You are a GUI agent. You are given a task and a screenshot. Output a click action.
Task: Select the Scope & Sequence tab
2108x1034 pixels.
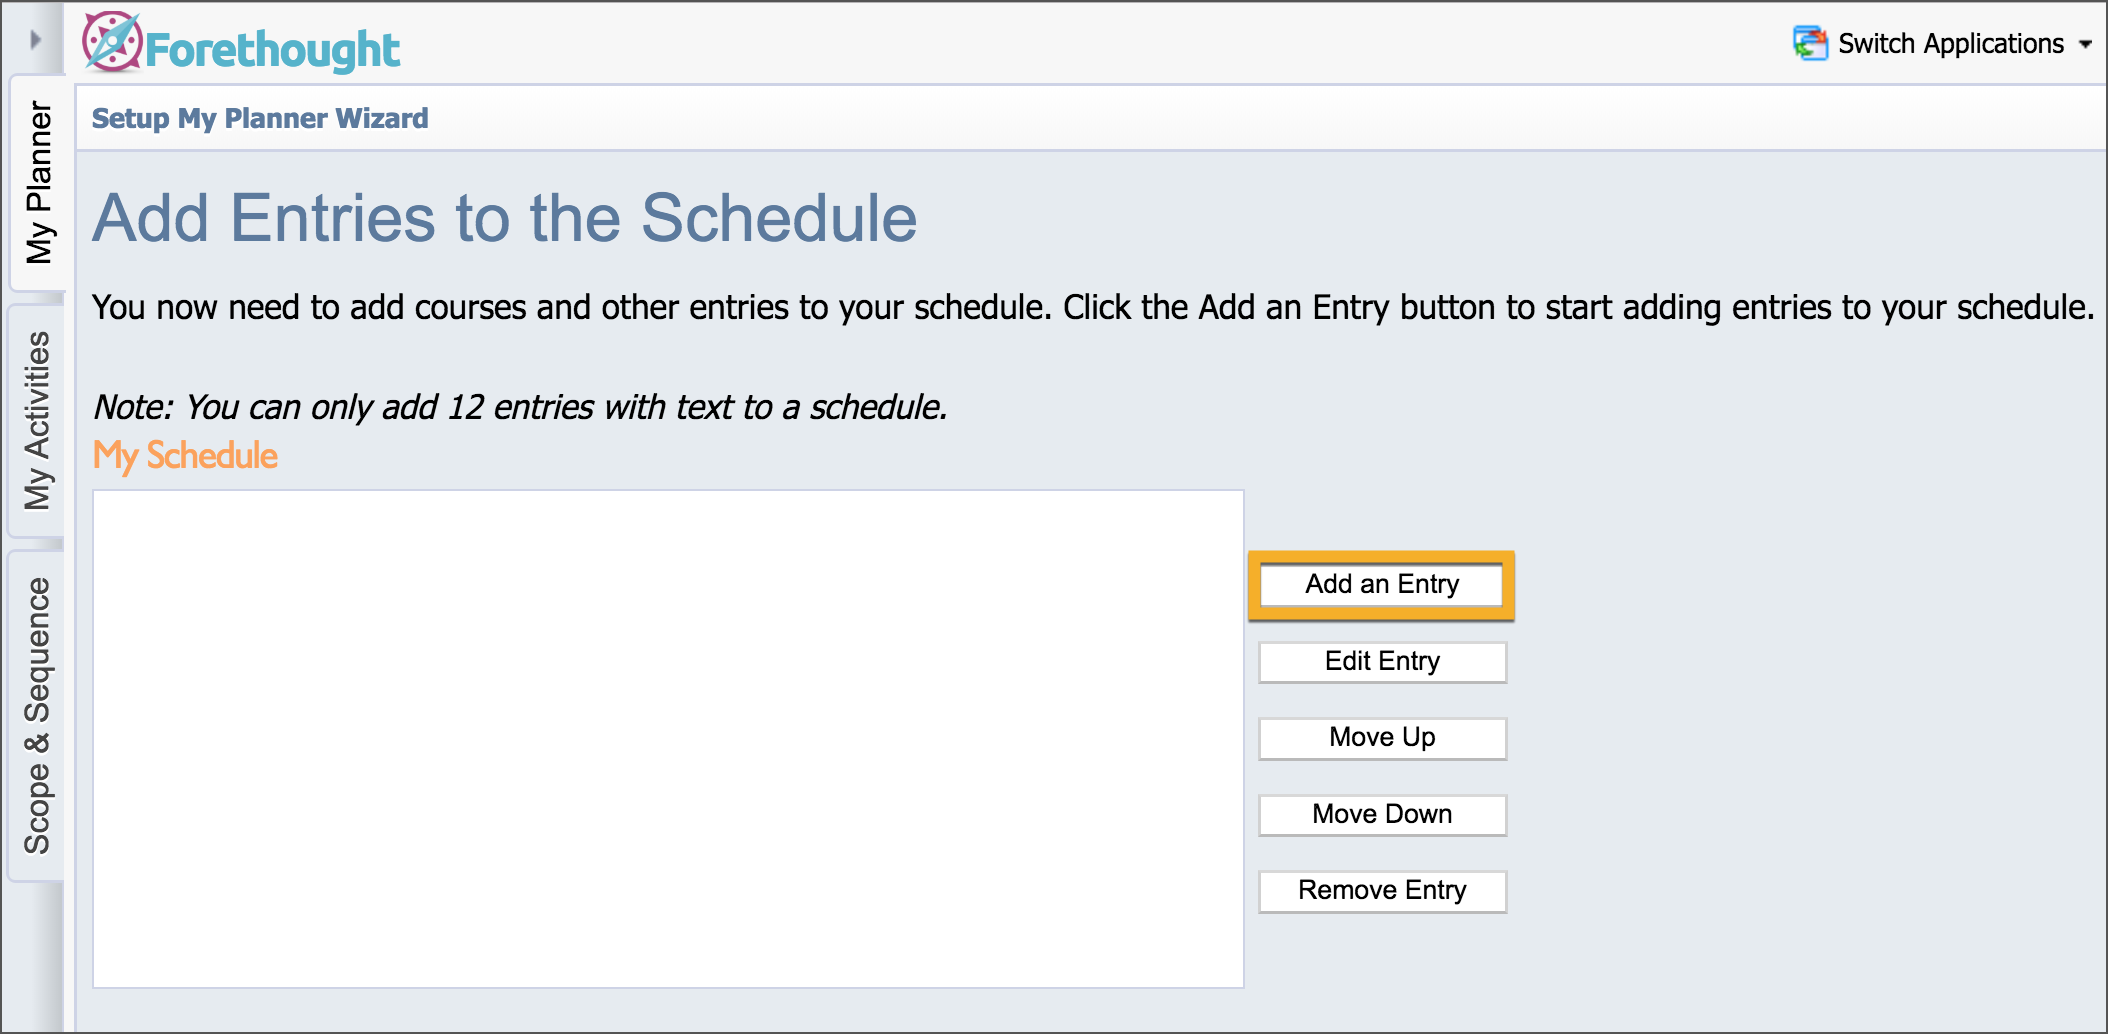click(x=38, y=715)
